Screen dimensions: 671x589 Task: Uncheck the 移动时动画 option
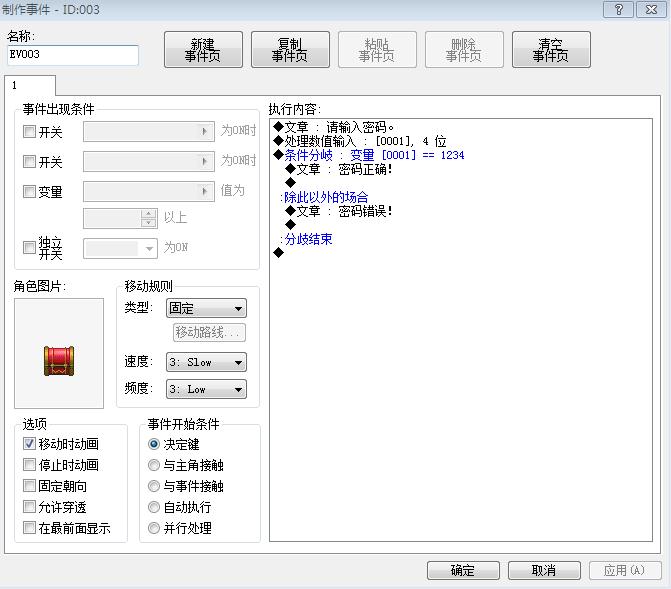(x=29, y=444)
